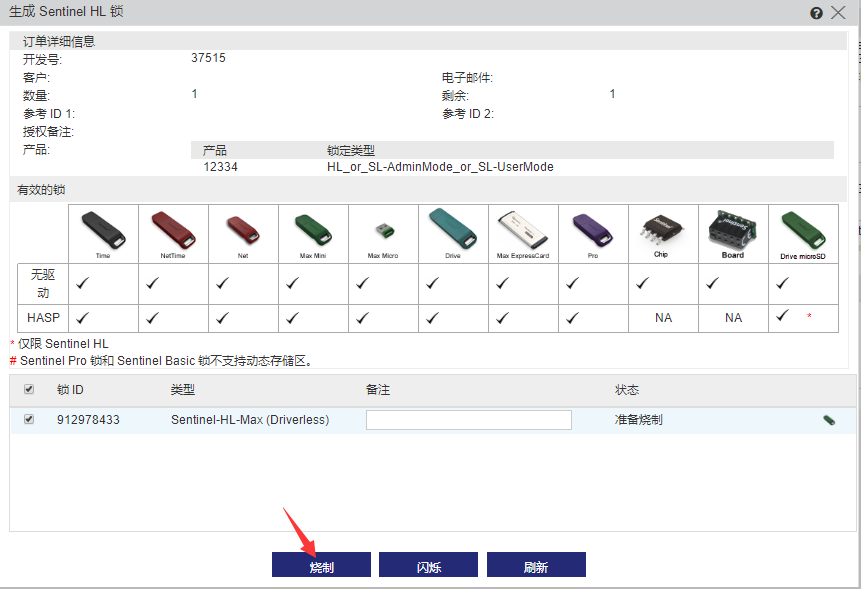Screen dimensions: 862x590
Task: Select the purple Pro key icon
Action: coord(592,229)
